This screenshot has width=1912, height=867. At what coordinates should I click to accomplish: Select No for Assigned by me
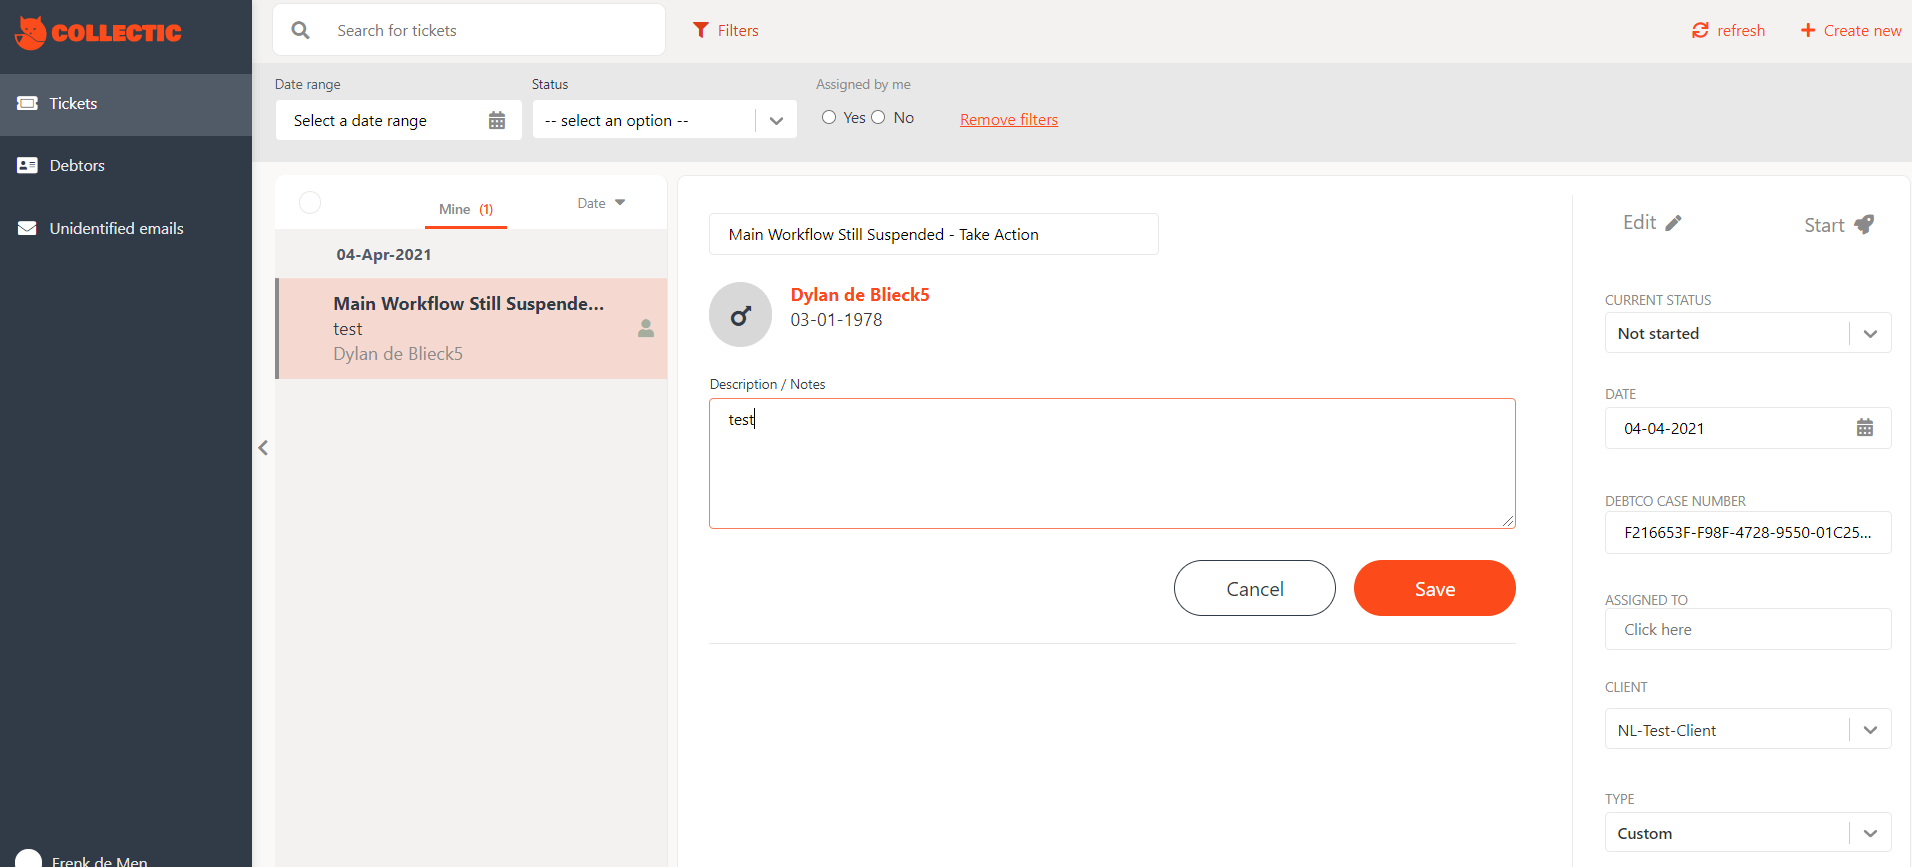pos(878,117)
